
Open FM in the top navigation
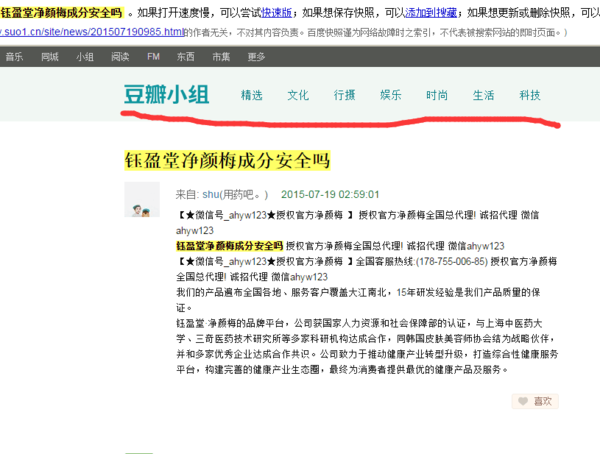pos(153,57)
